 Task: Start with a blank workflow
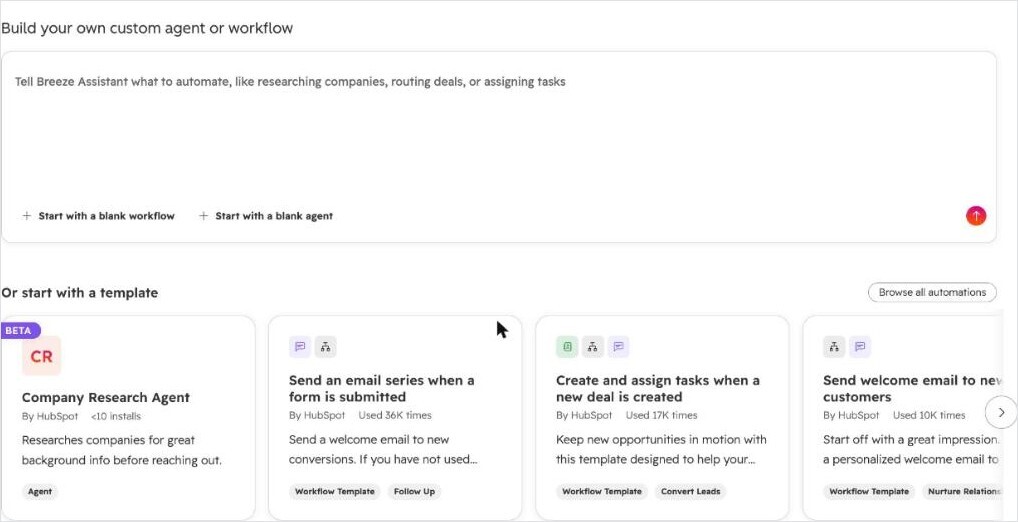pyautogui.click(x=99, y=216)
